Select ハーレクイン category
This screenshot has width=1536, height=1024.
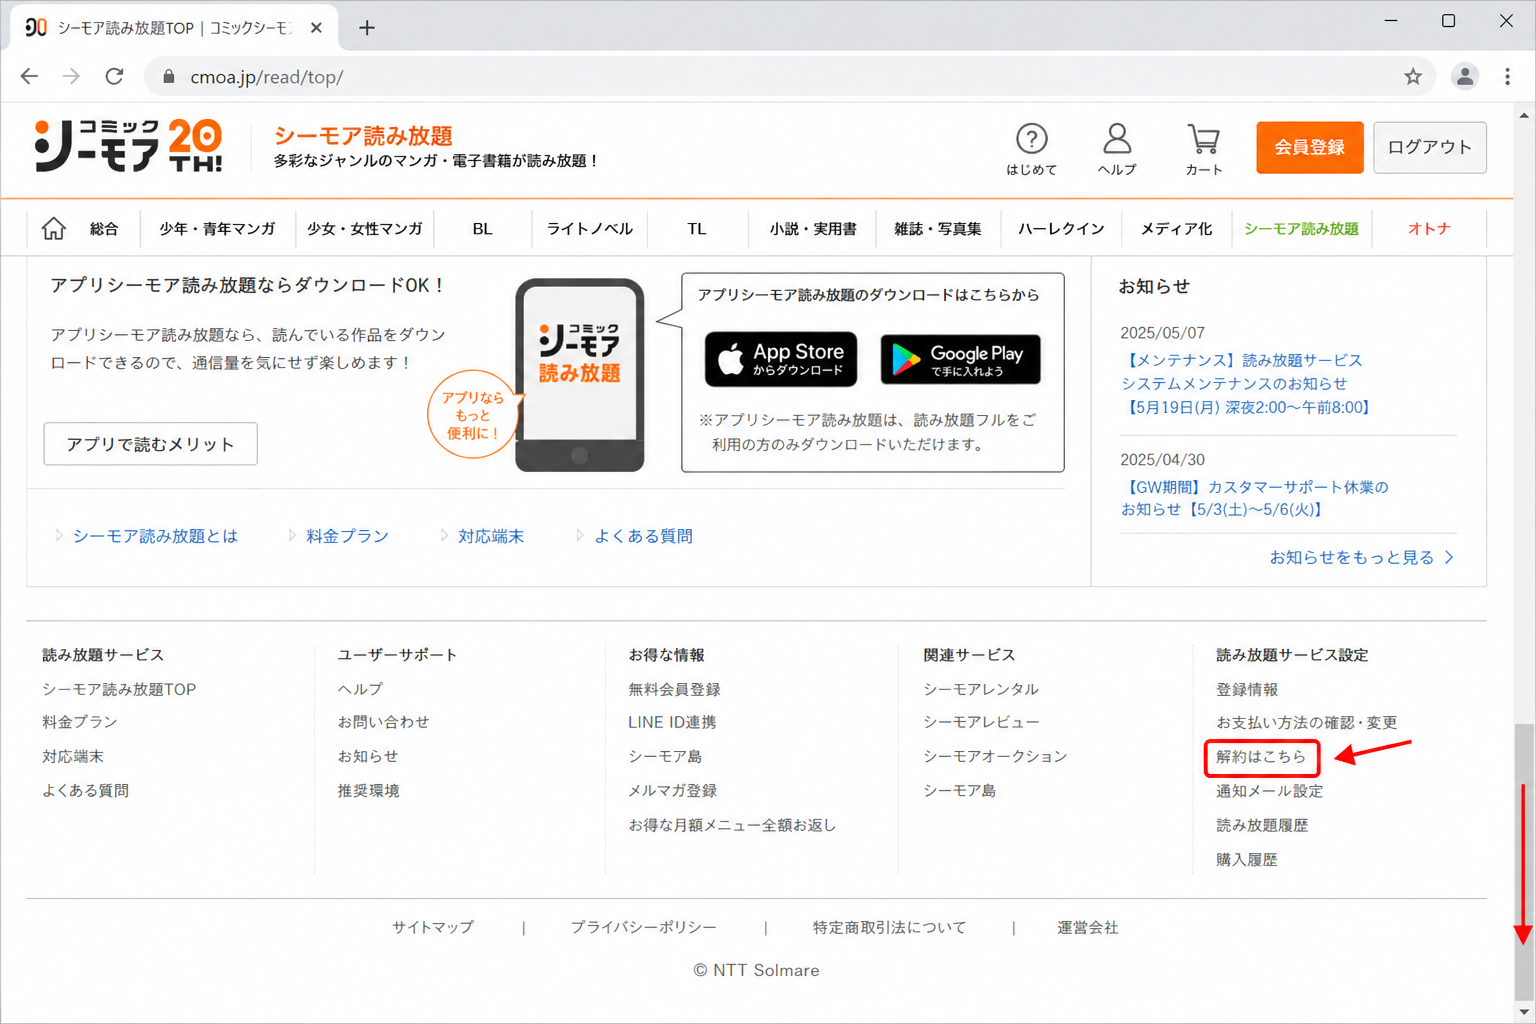1061,229
